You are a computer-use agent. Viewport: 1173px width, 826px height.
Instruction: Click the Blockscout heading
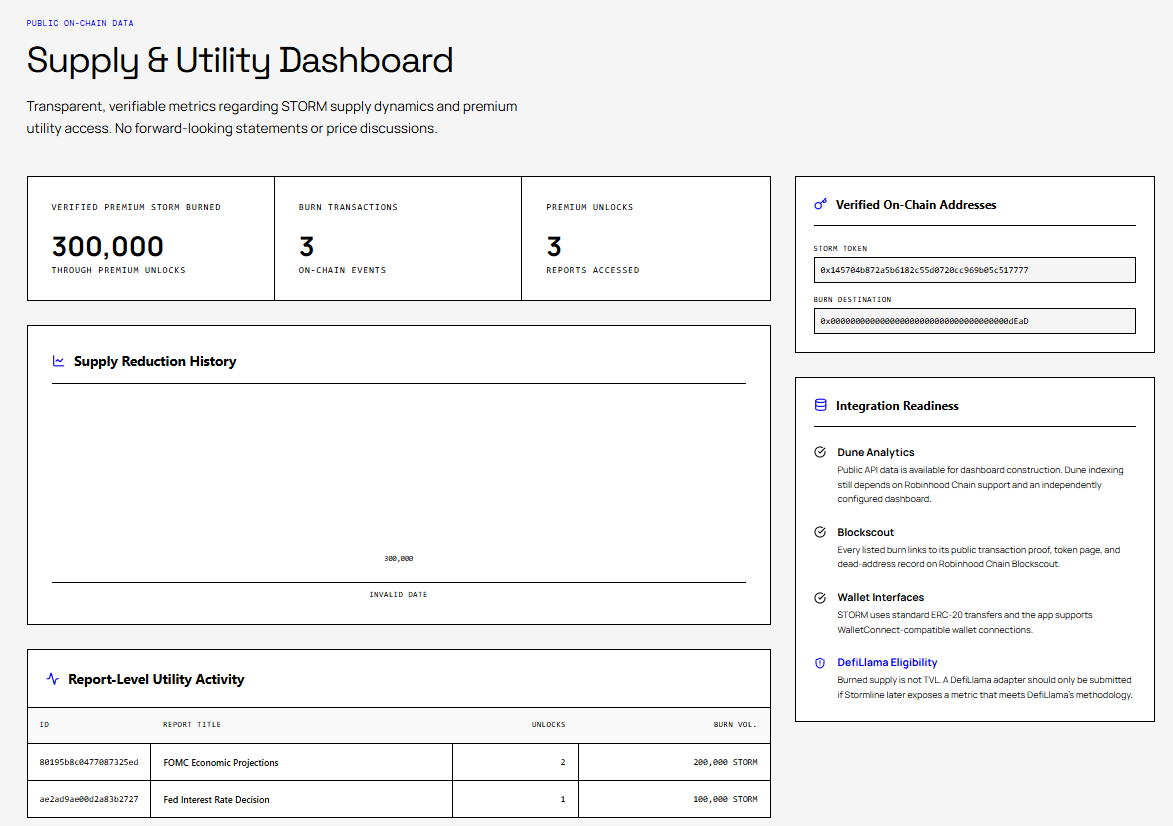point(866,532)
